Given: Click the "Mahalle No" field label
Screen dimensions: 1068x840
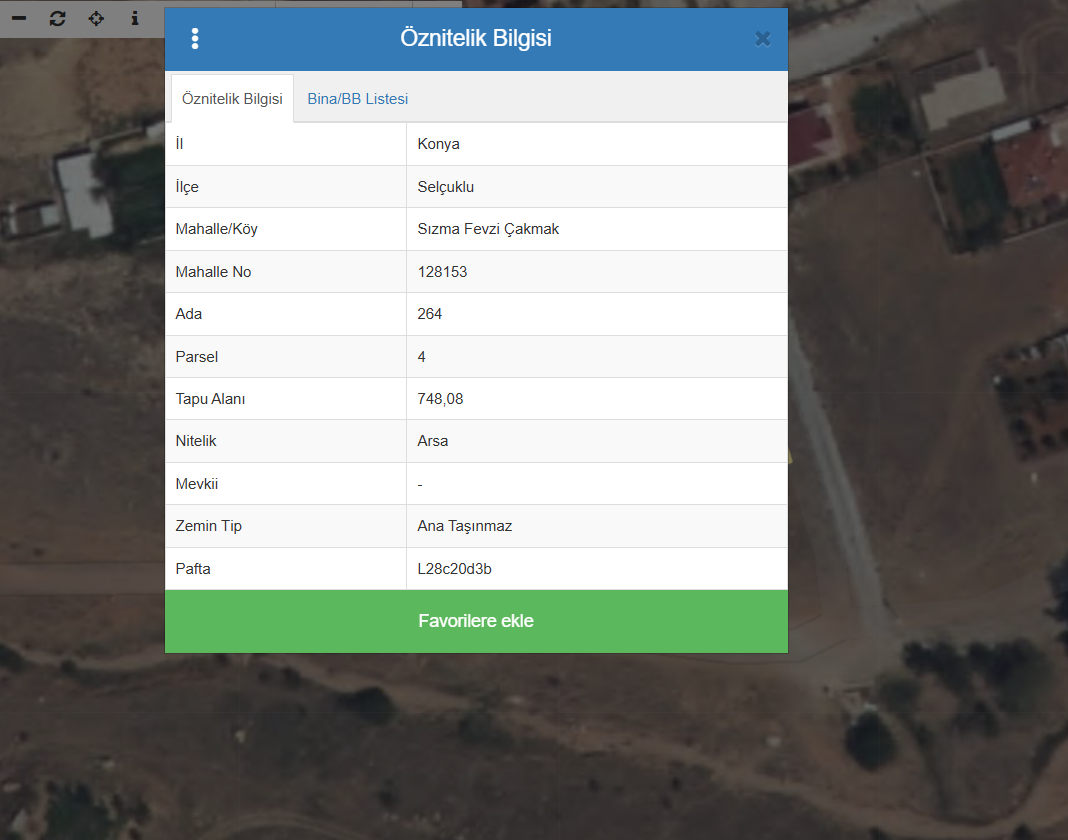Looking at the screenshot, I should coord(213,272).
